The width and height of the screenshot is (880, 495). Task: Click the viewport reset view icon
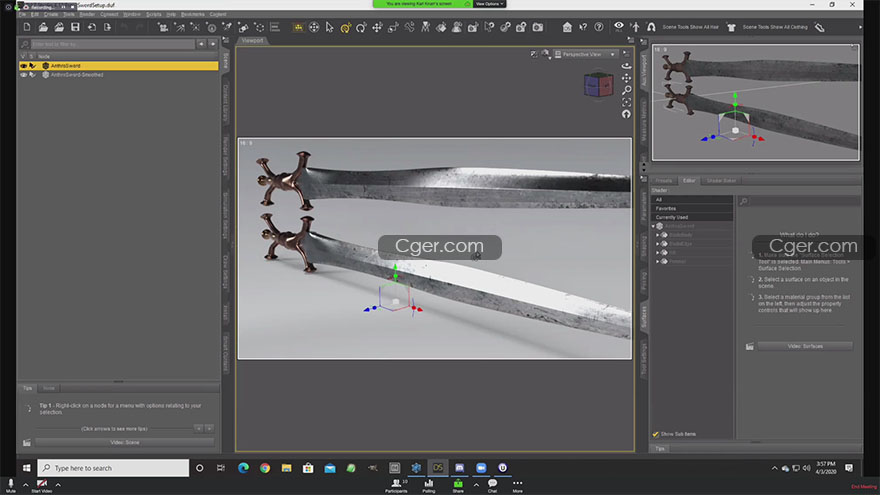click(626, 114)
